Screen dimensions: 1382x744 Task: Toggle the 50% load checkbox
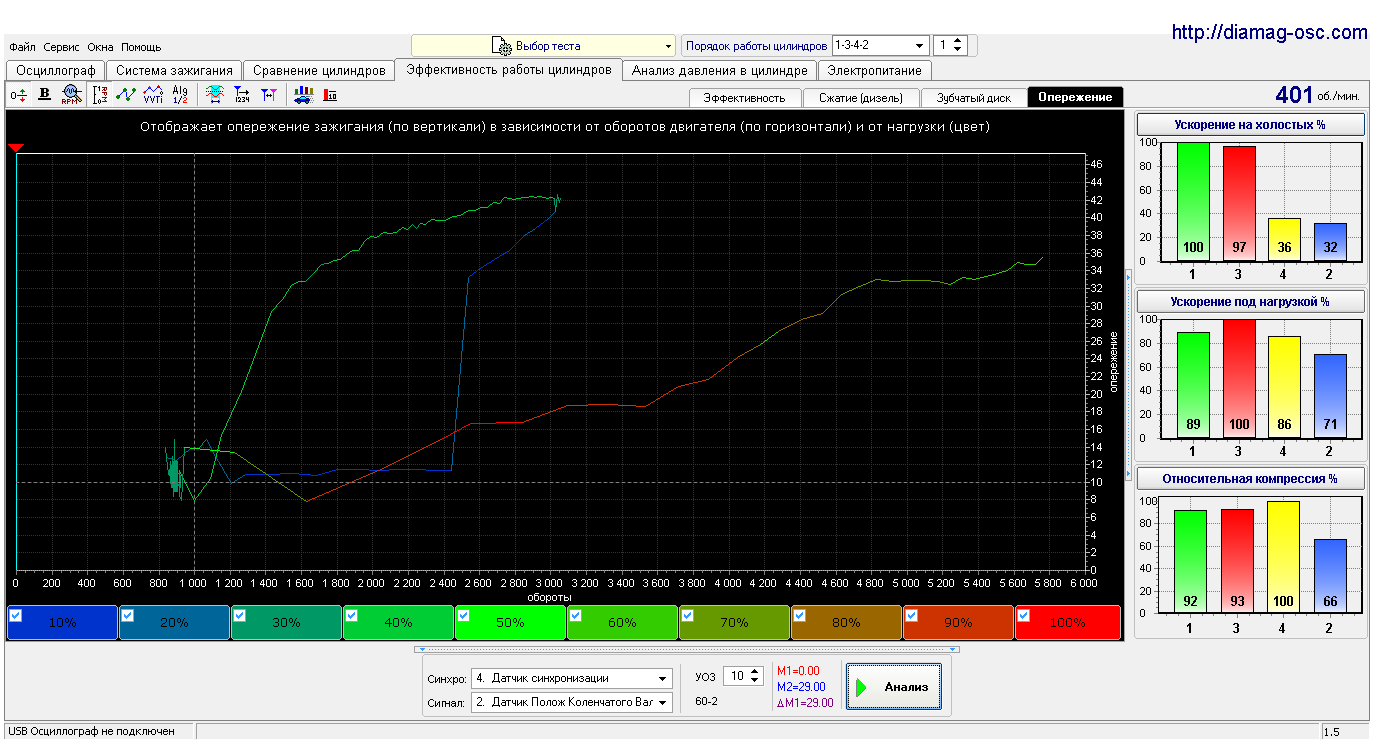[x=463, y=616]
